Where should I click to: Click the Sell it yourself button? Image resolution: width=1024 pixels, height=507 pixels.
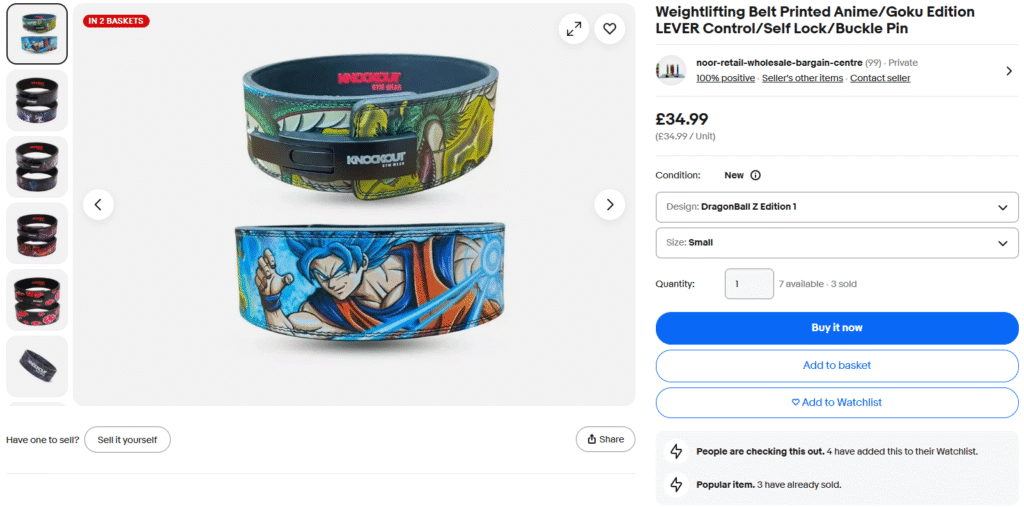(127, 440)
